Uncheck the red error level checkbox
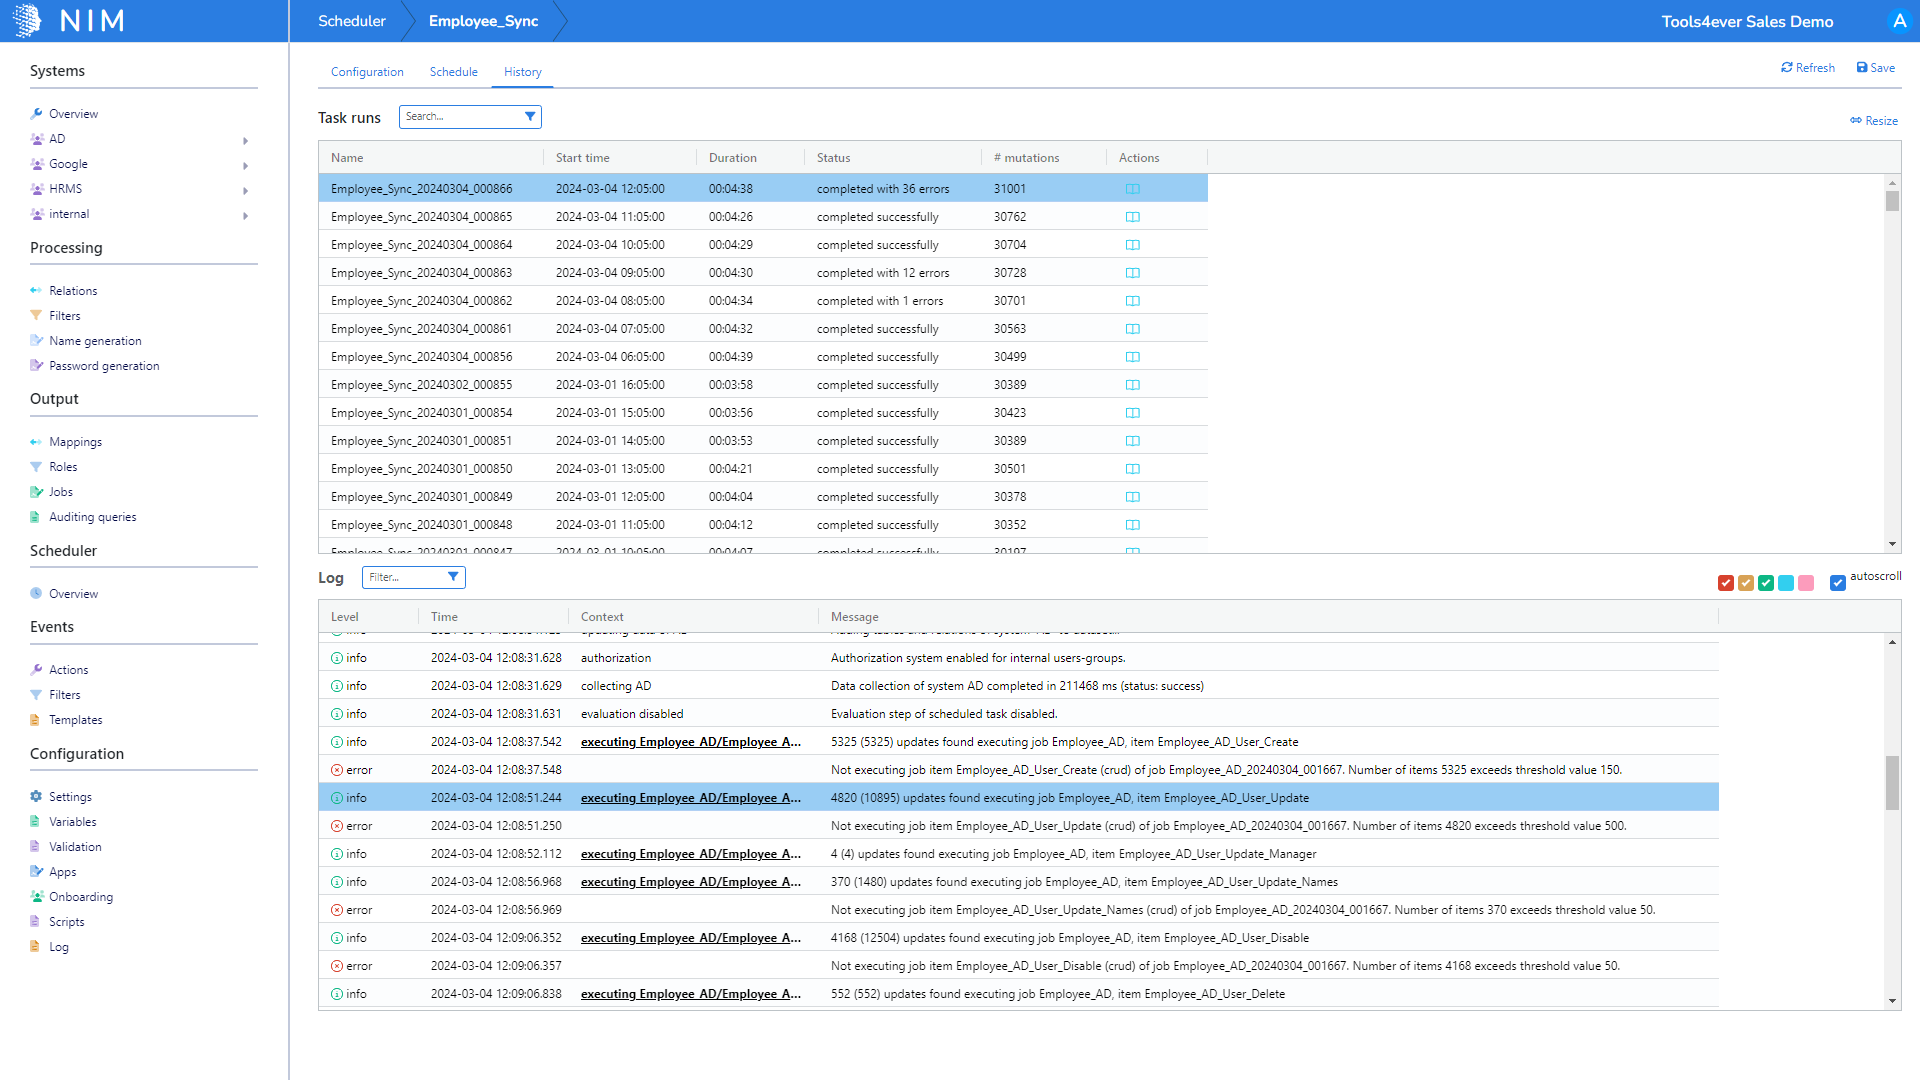Viewport: 1920px width, 1080px height. click(1726, 583)
